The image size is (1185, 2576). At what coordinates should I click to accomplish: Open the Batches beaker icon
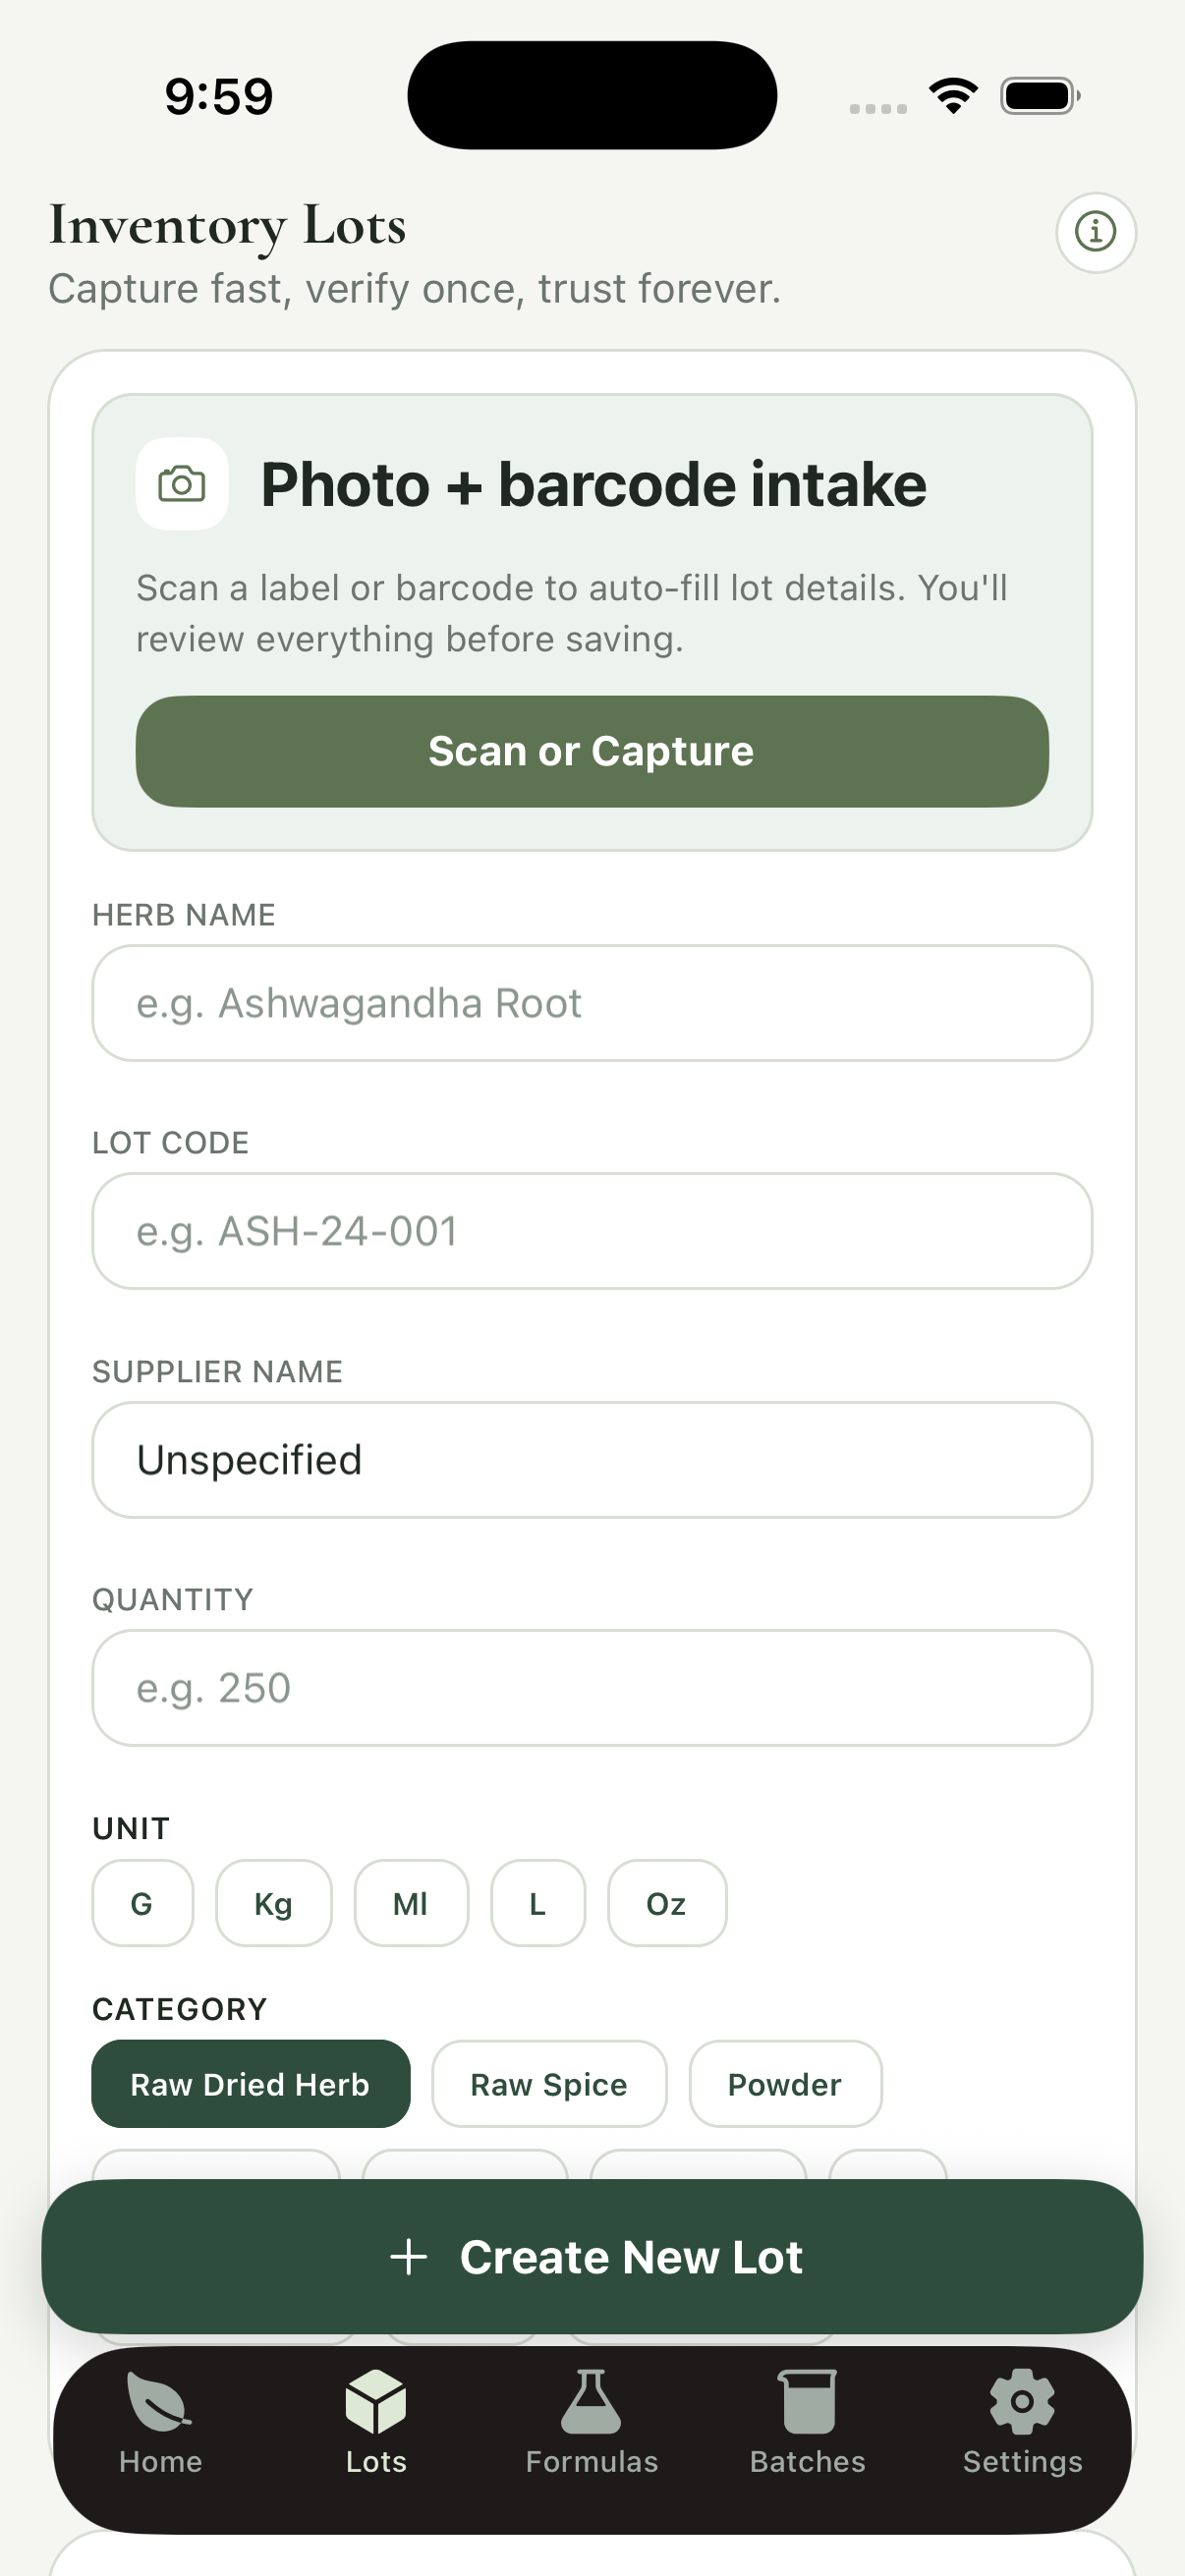pos(807,2402)
